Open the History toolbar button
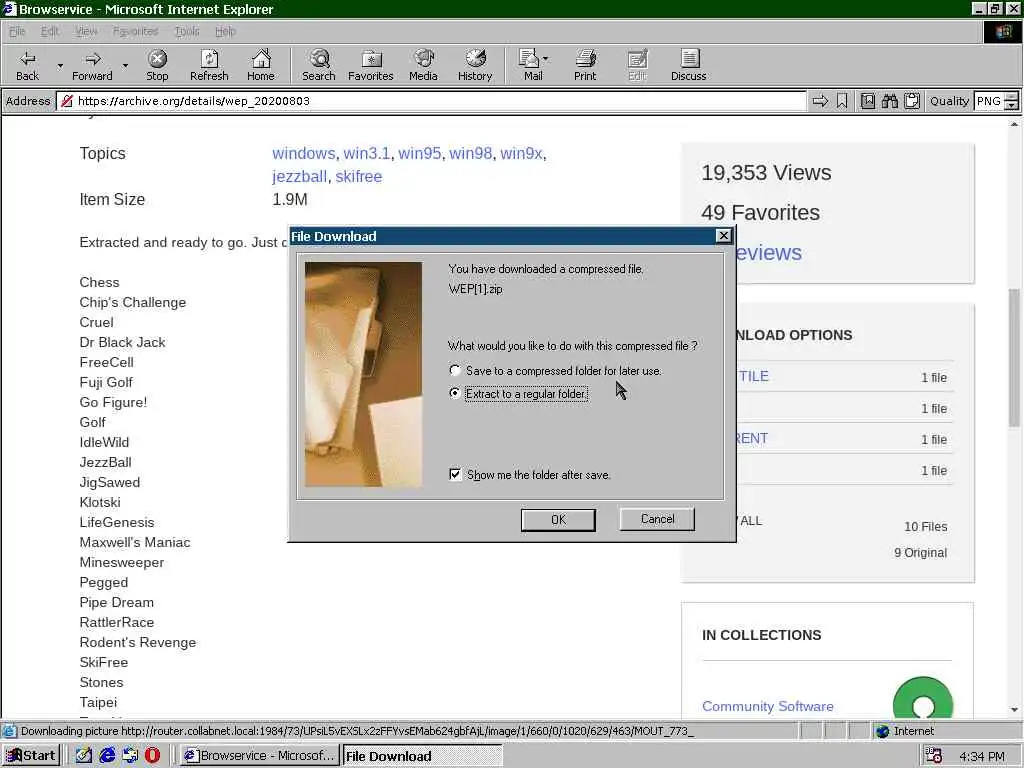 coord(475,65)
